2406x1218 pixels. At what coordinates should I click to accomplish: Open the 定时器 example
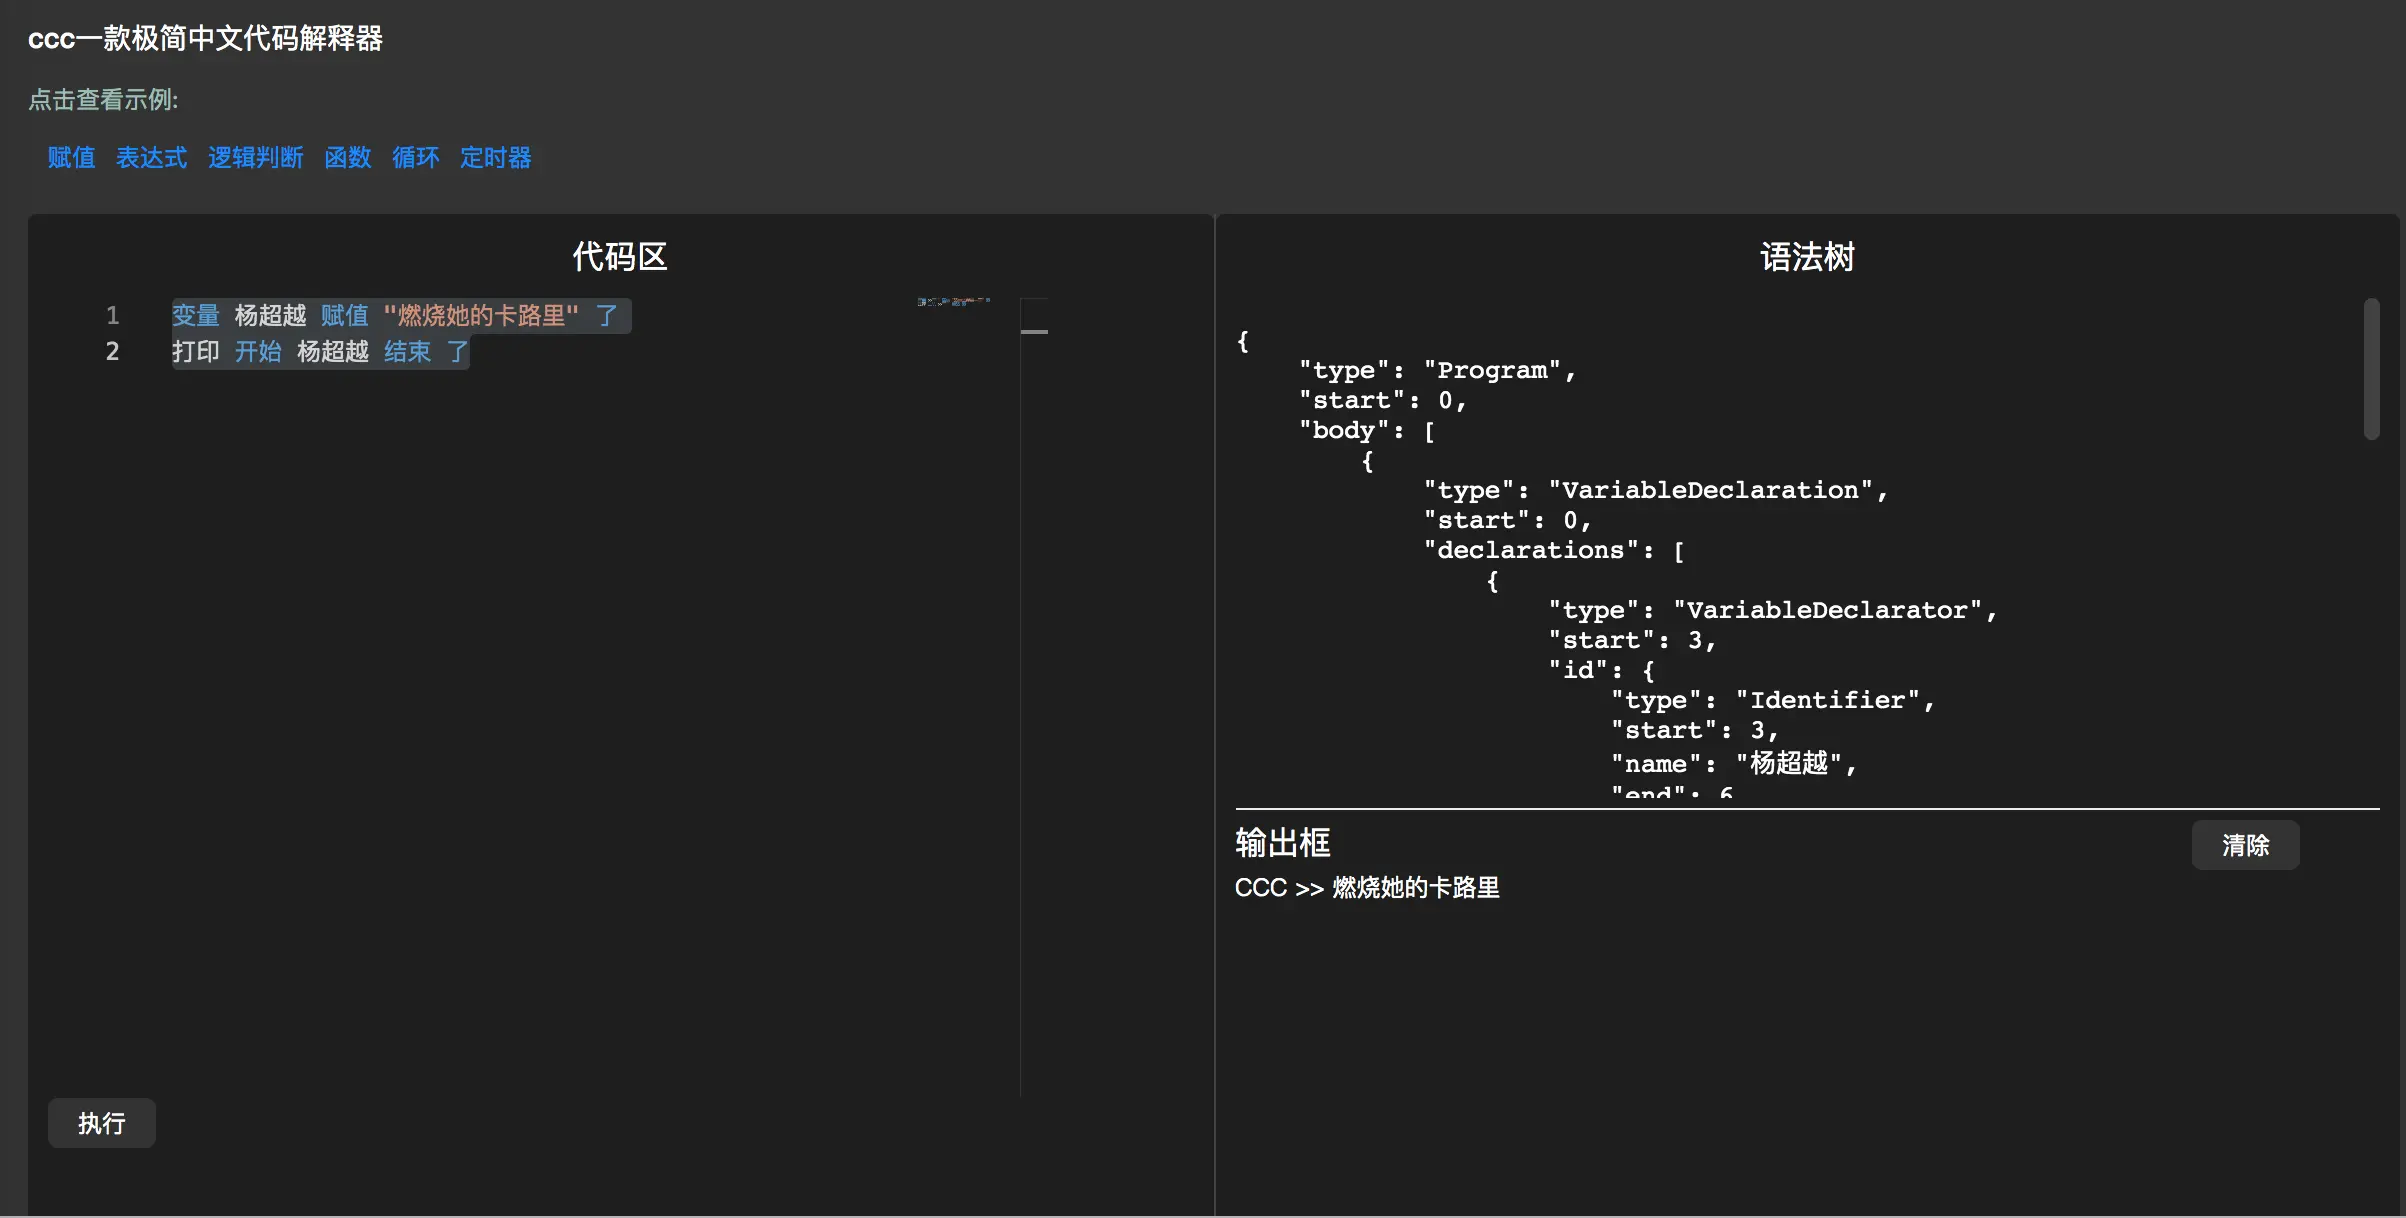point(495,158)
